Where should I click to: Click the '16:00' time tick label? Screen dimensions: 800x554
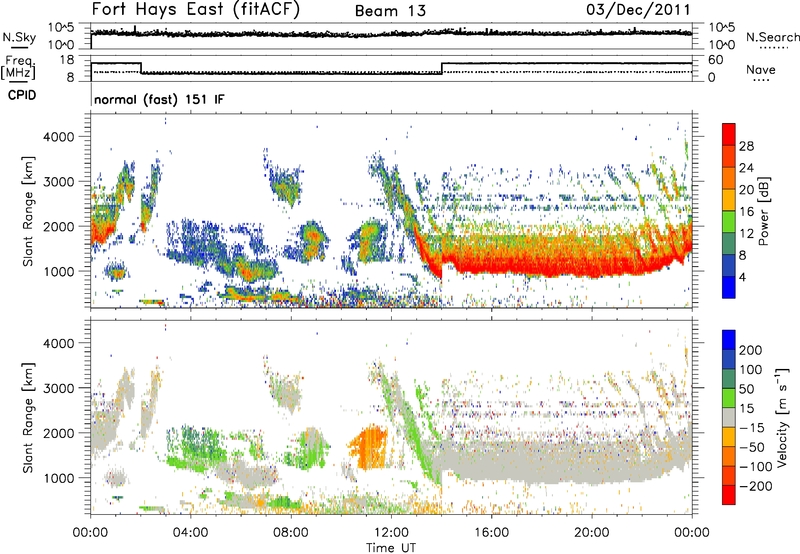click(x=491, y=533)
